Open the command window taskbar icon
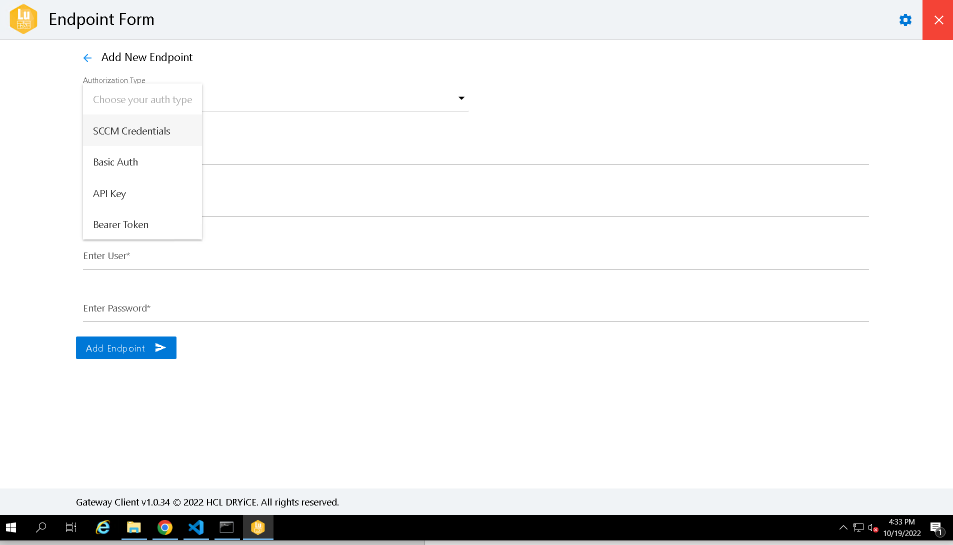 pos(227,527)
